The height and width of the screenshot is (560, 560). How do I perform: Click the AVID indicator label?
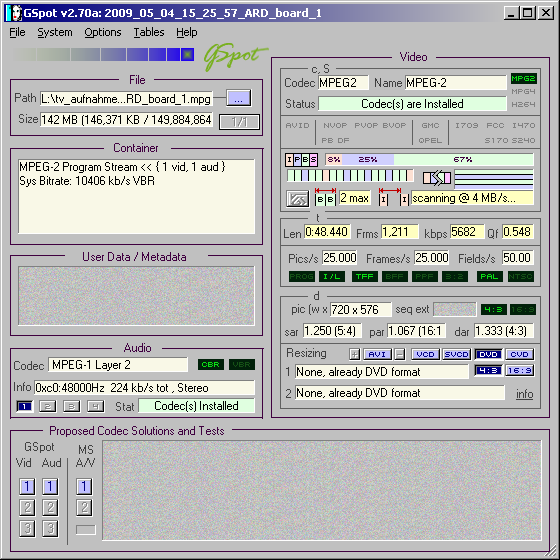(297, 125)
